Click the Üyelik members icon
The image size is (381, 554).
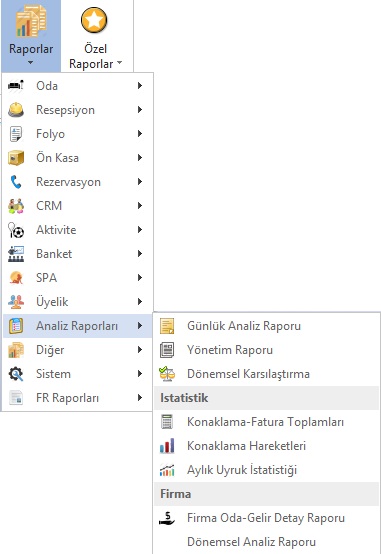tap(16, 302)
